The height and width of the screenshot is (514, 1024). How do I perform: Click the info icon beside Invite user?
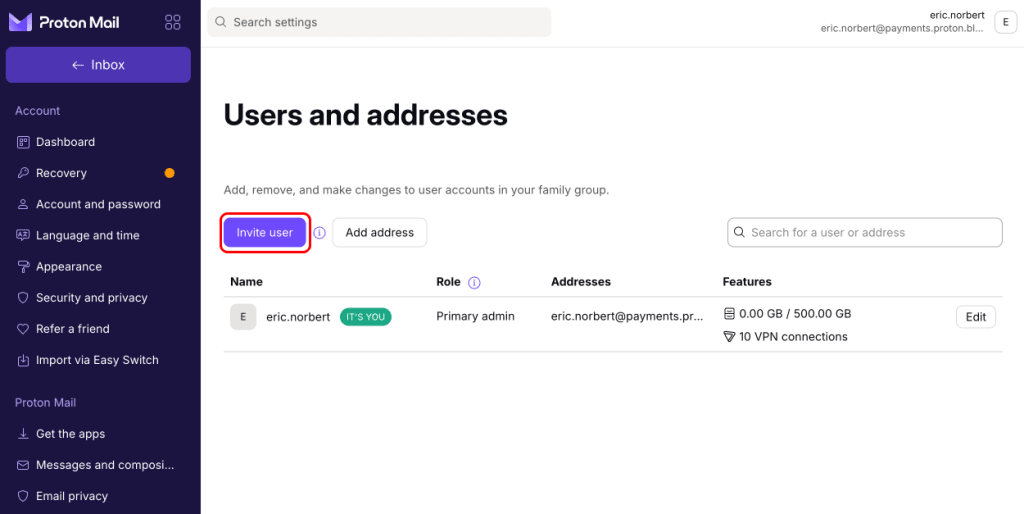320,233
